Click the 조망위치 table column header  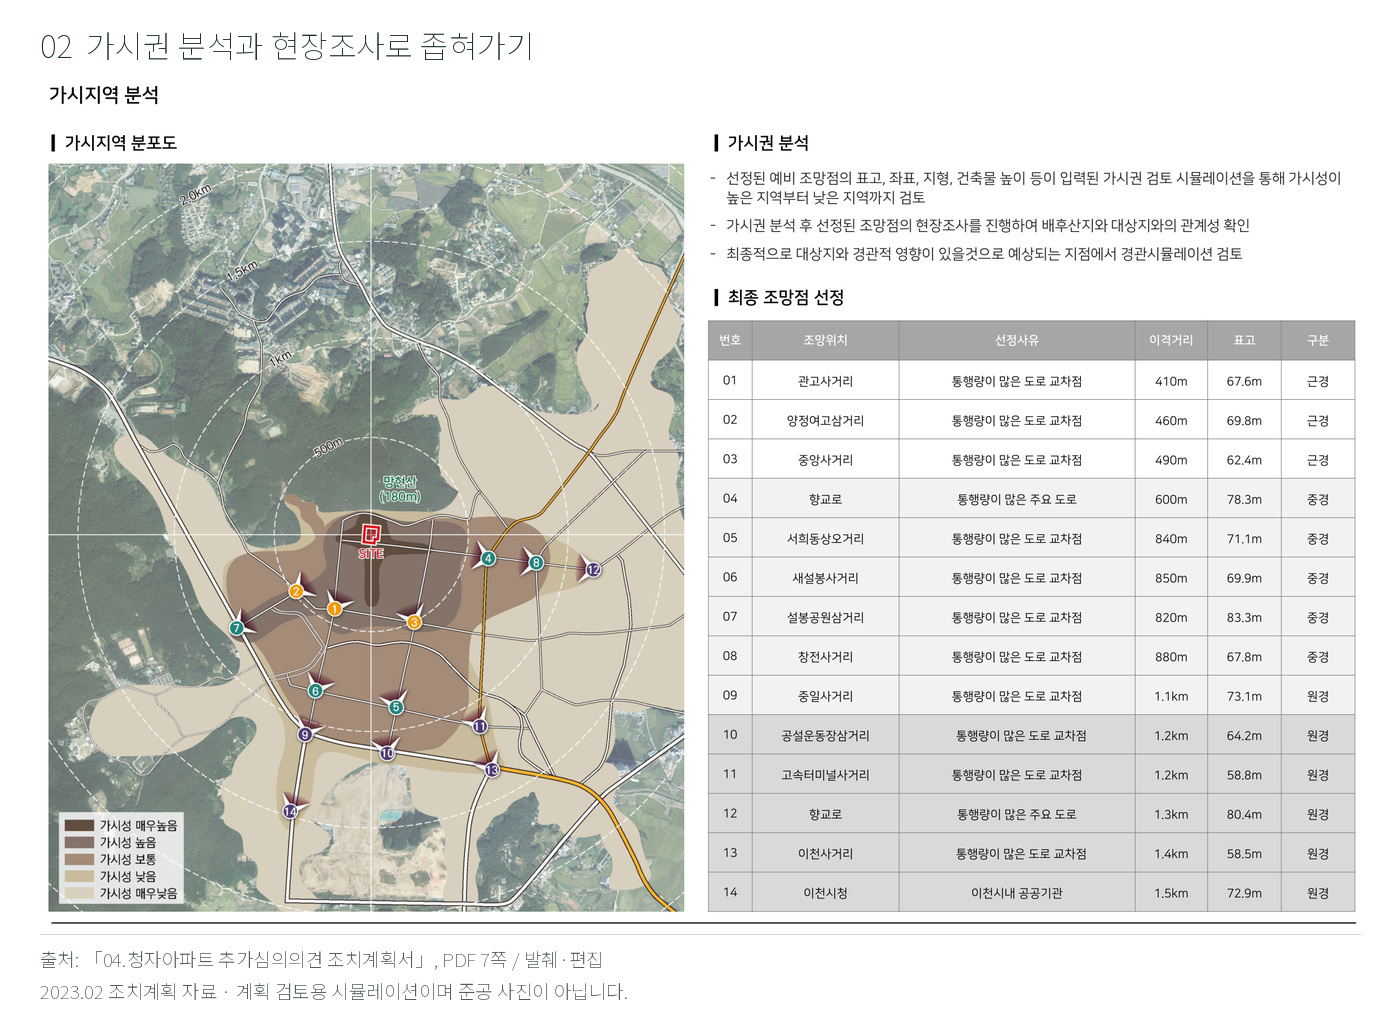pos(825,340)
